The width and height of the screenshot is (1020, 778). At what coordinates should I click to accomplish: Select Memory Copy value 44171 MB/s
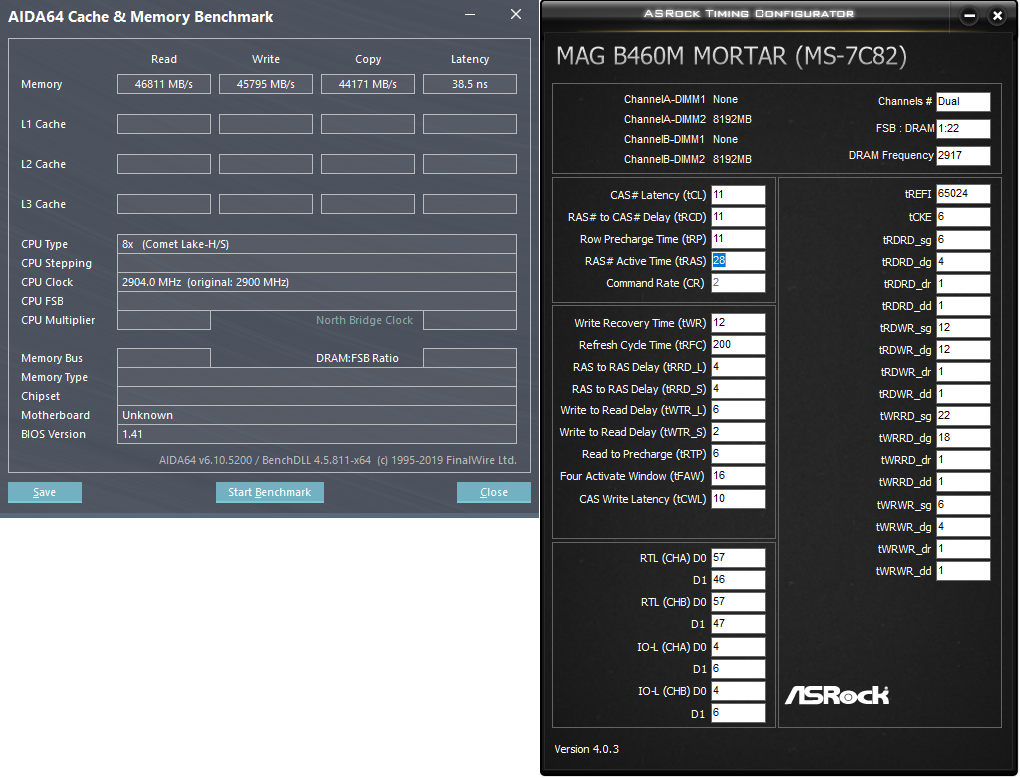(368, 84)
